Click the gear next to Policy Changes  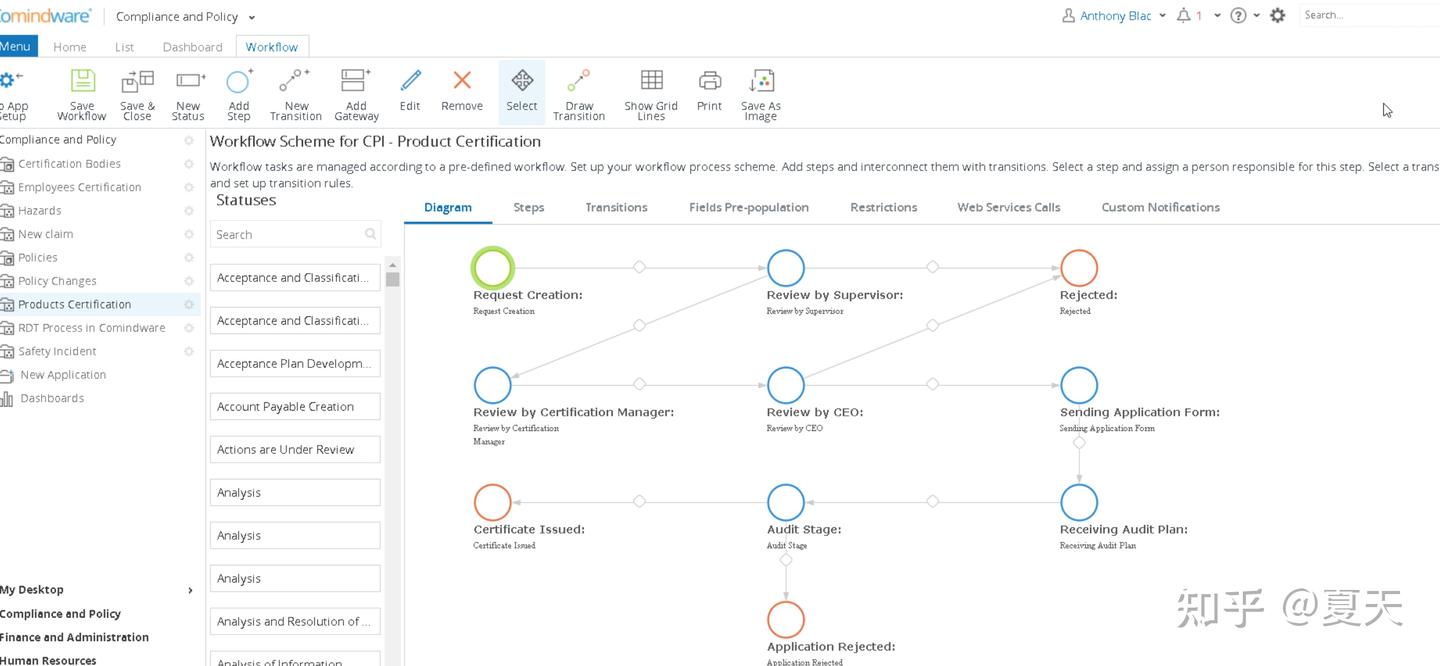coord(188,281)
